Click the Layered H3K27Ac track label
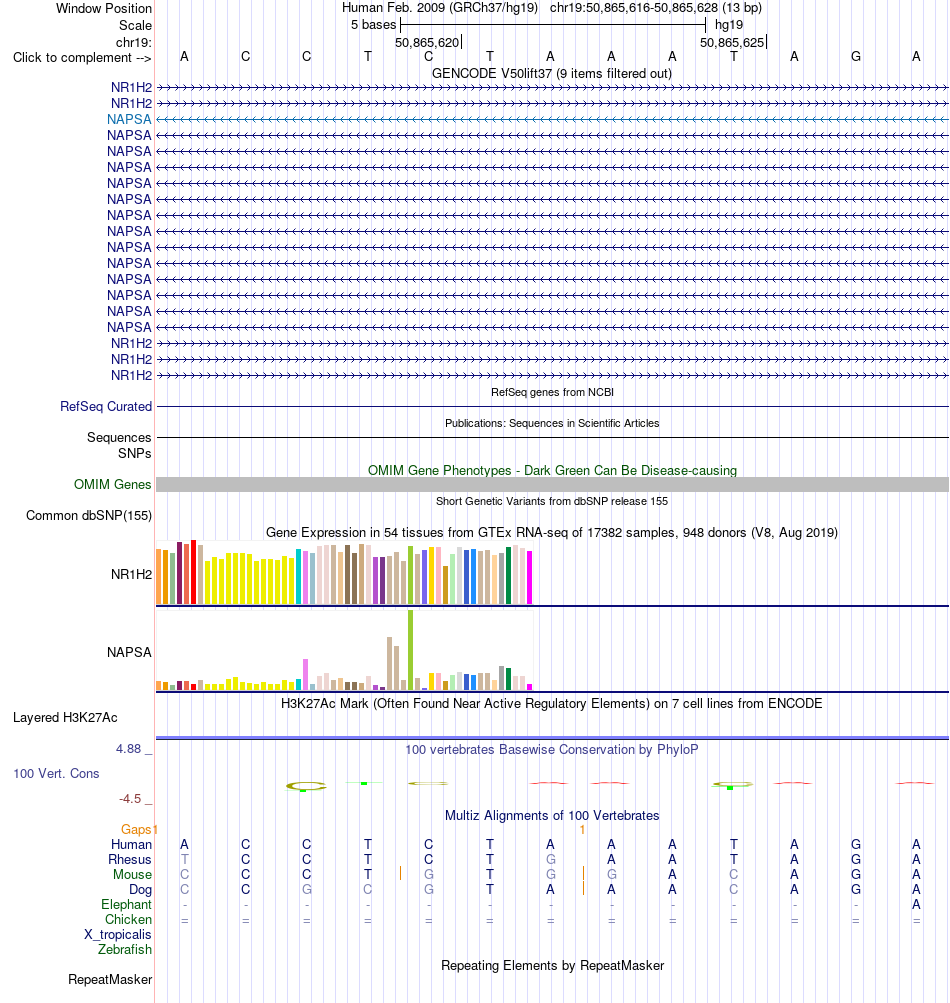The height and width of the screenshot is (1003, 950). [65, 718]
